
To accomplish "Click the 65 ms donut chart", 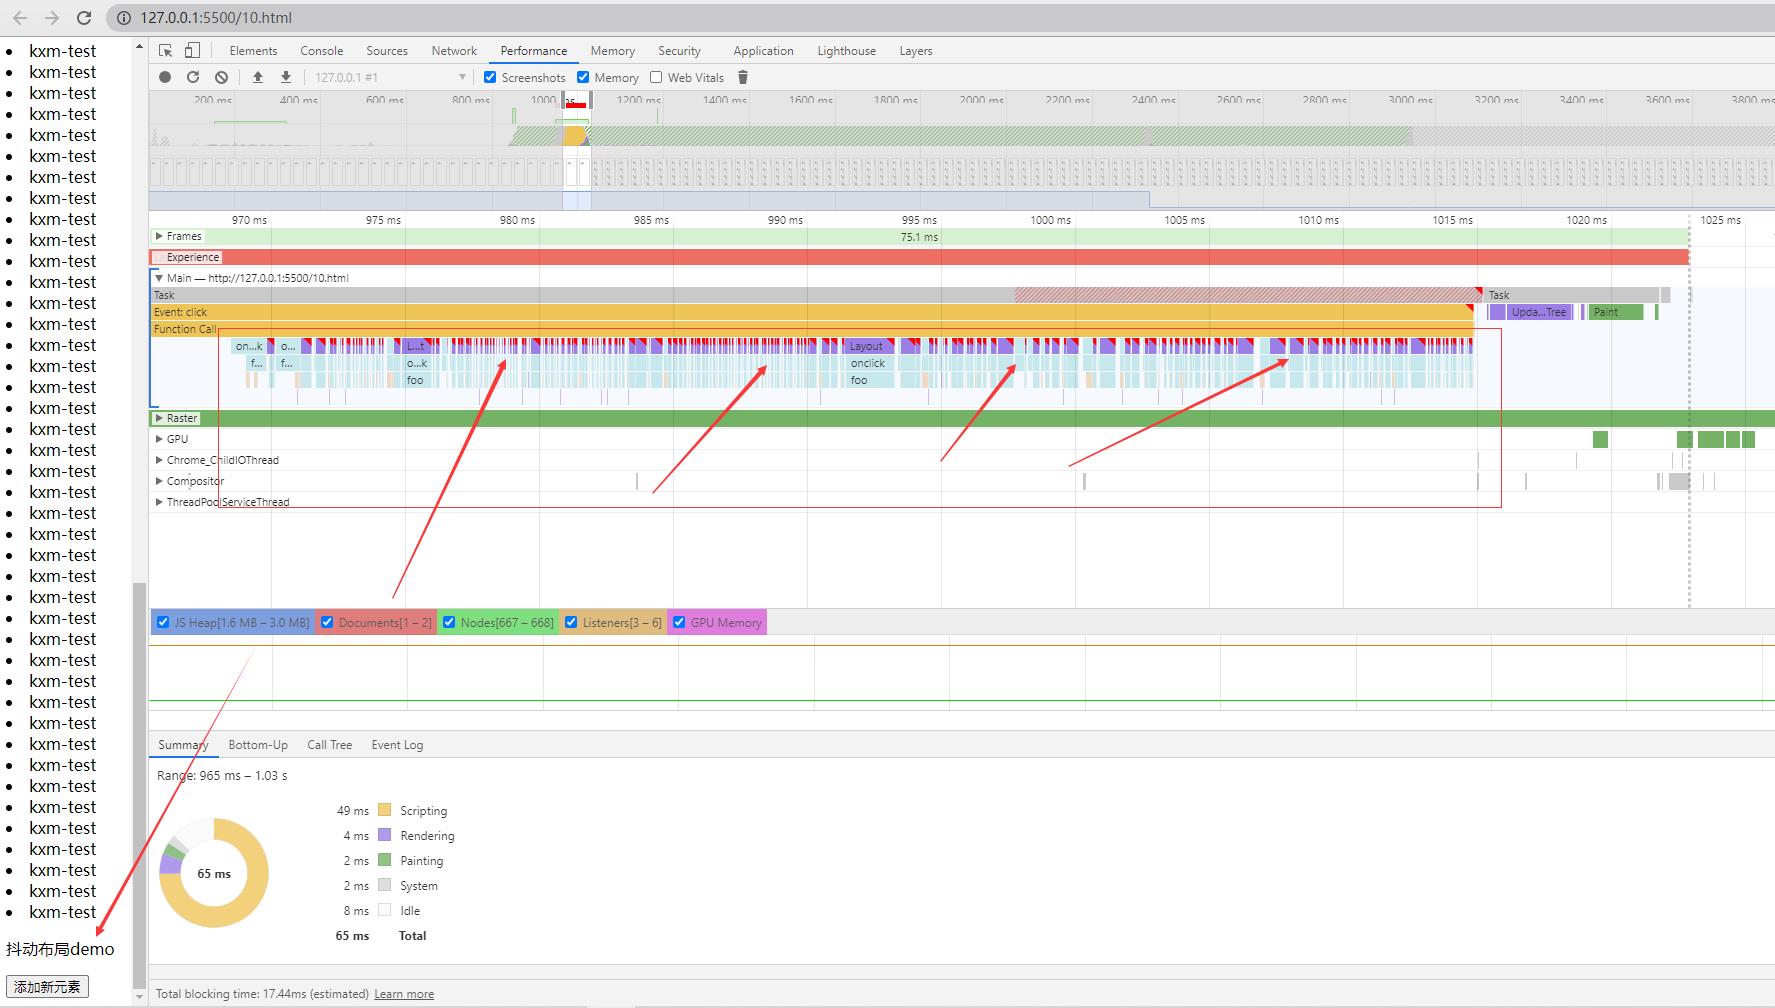I will pos(214,873).
